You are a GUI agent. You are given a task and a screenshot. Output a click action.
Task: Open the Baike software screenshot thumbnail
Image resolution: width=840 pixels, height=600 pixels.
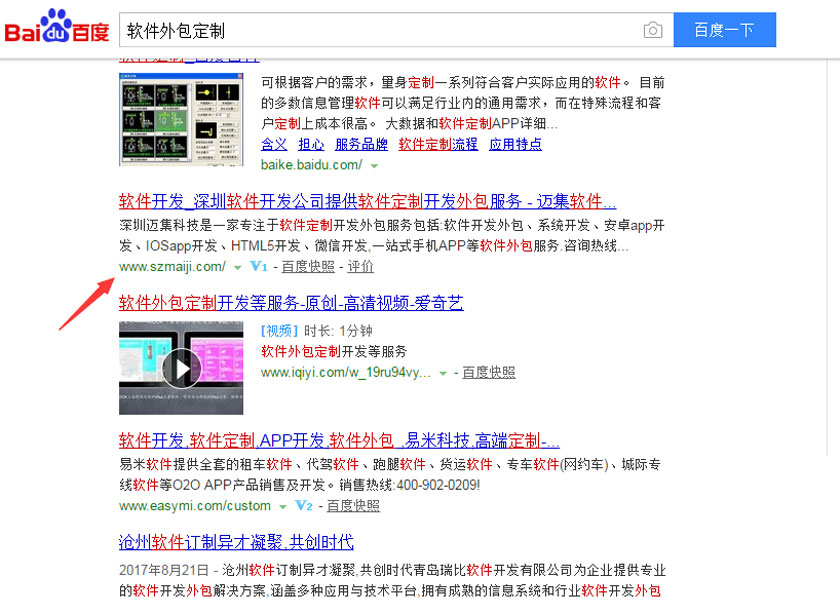tap(181, 119)
